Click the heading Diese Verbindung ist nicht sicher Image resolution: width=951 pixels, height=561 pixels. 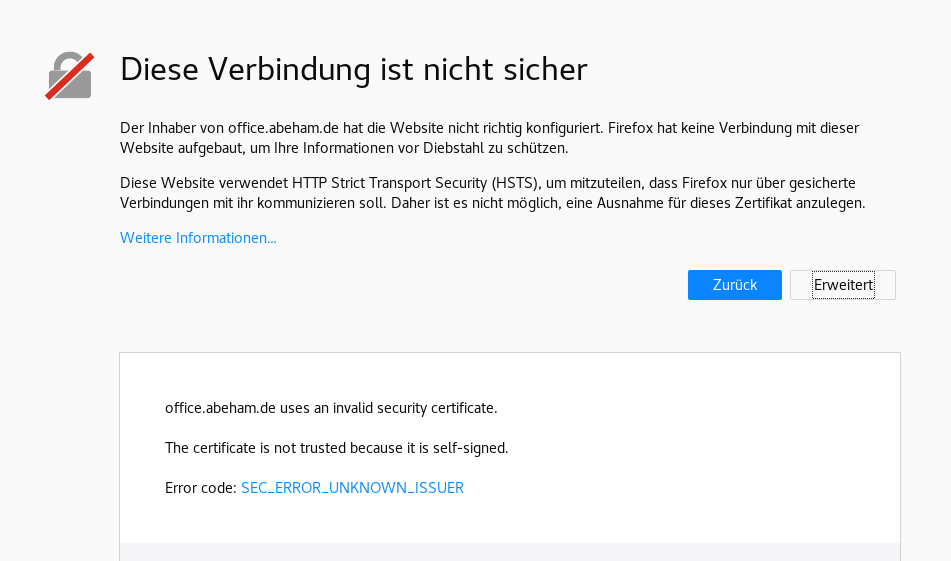tap(354, 69)
